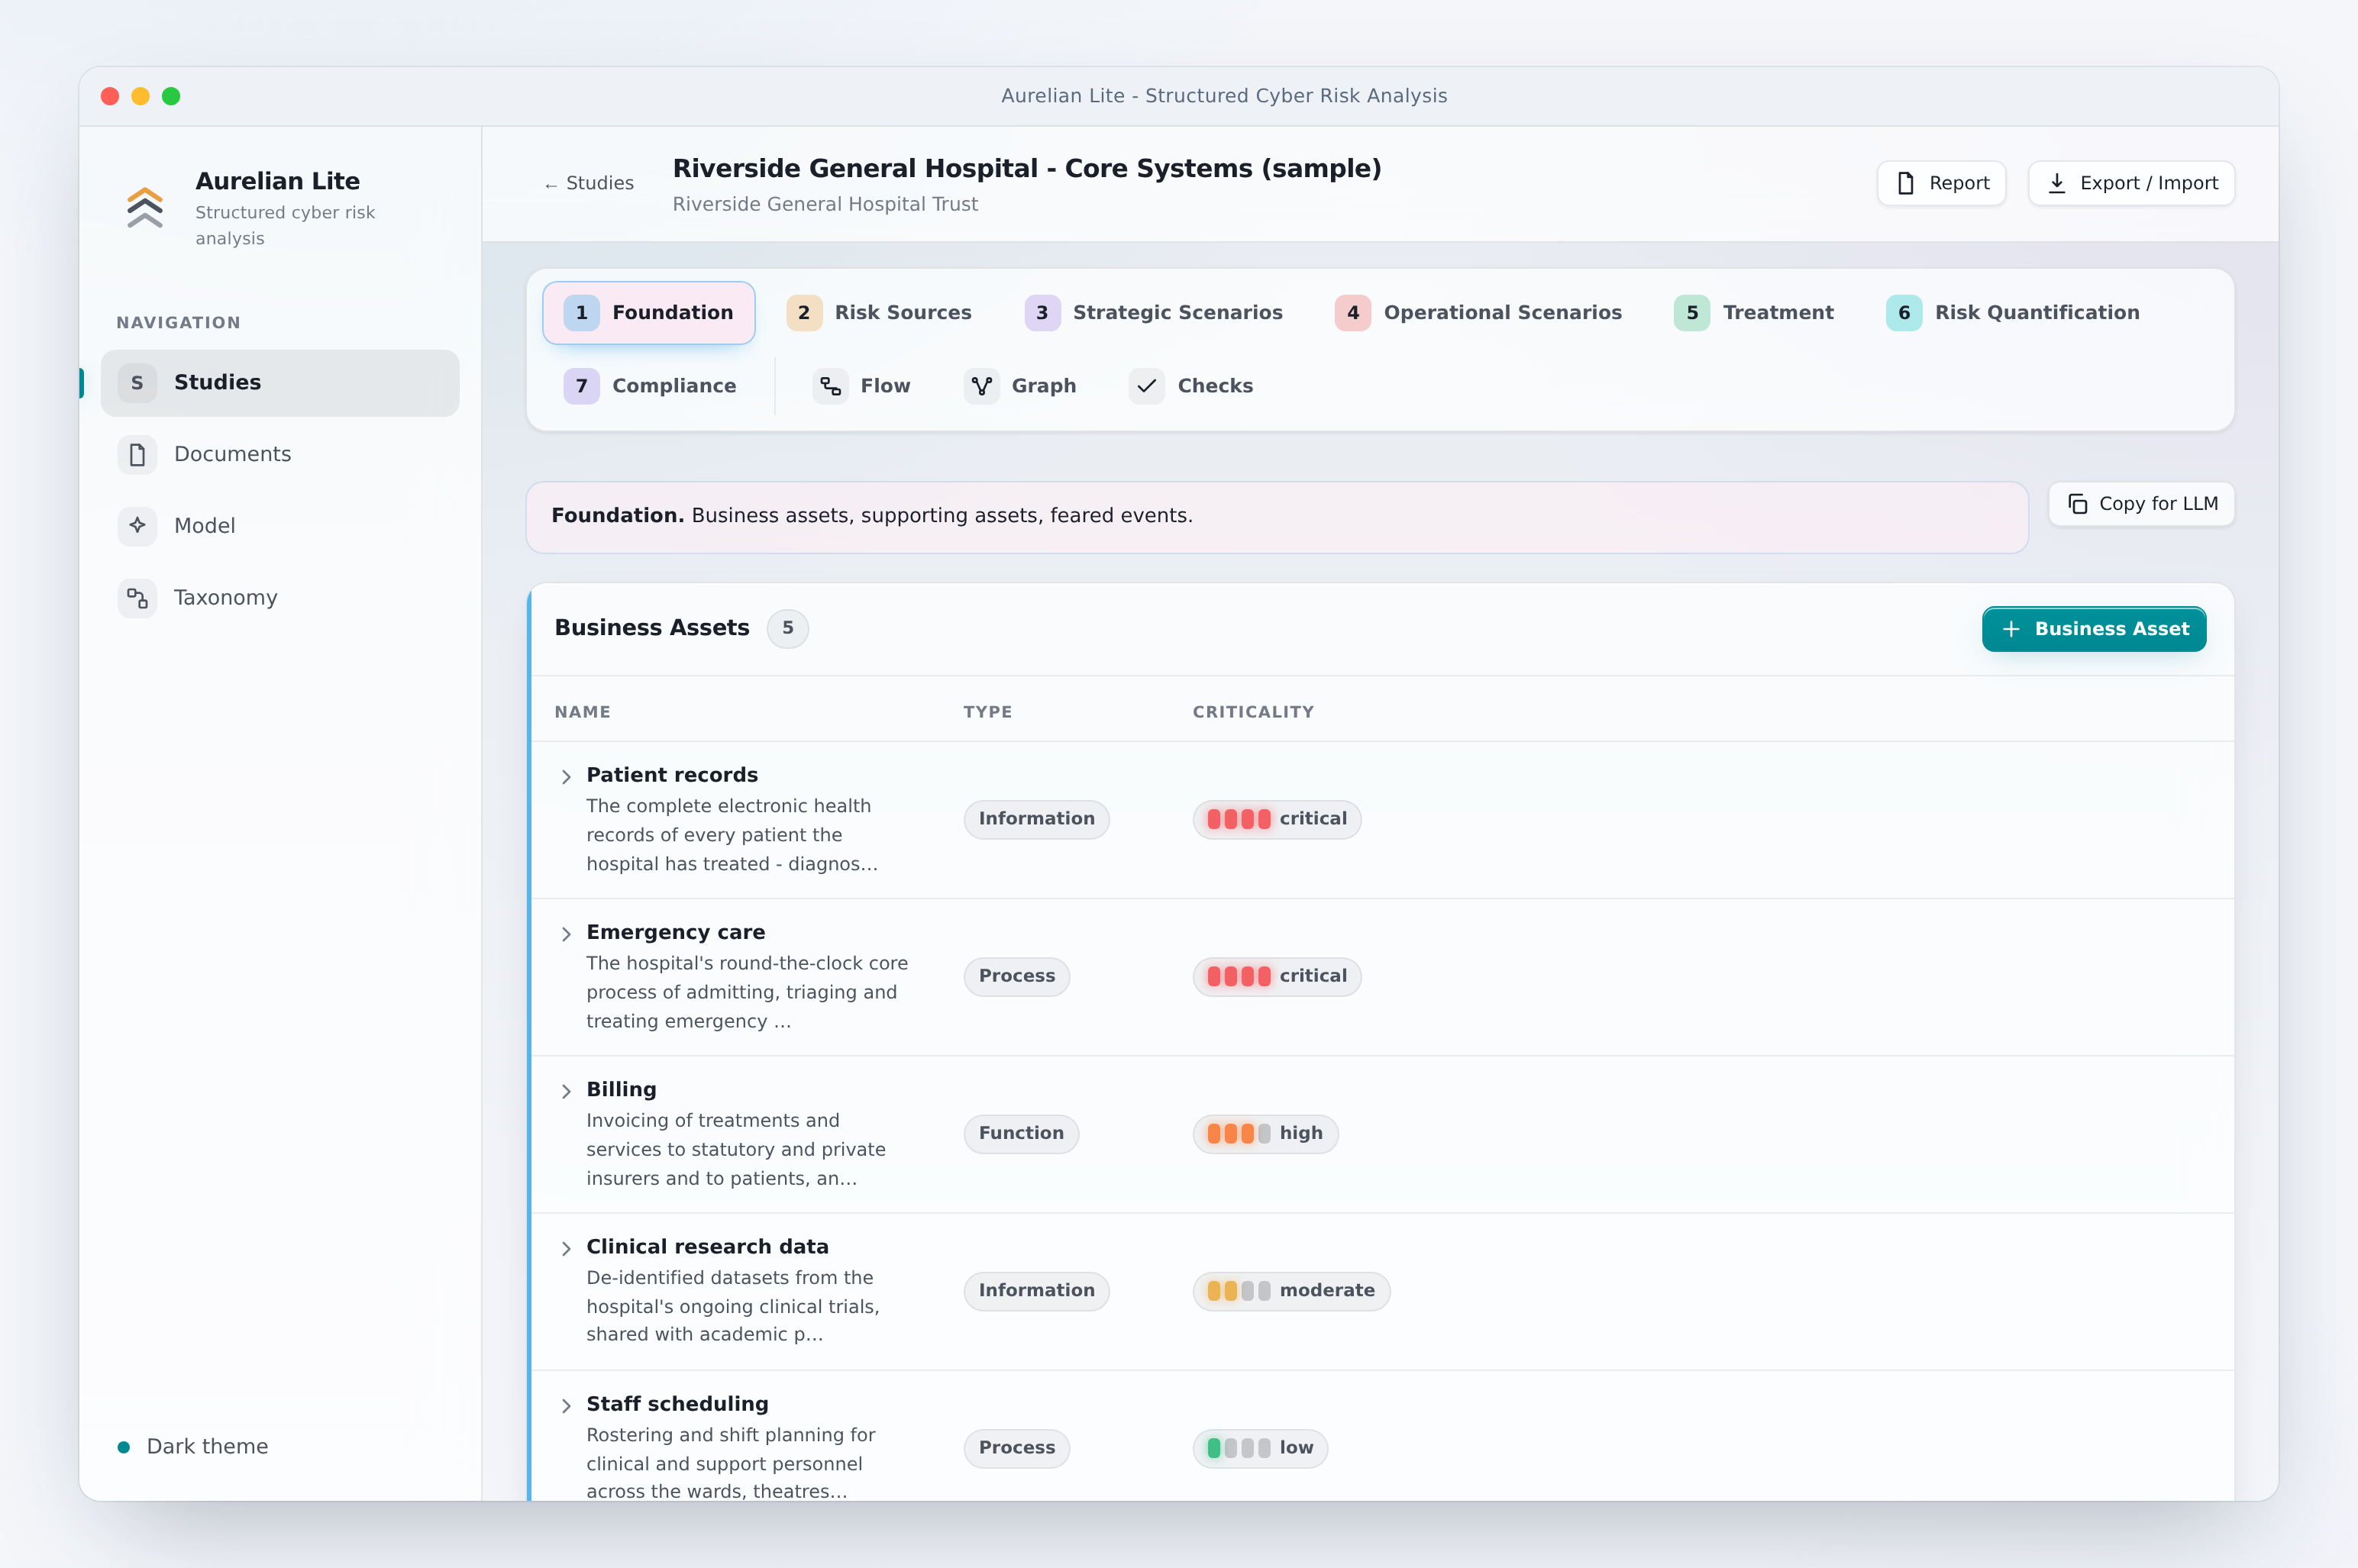Click the critical criticality pill for Emergency care

click(x=1277, y=976)
